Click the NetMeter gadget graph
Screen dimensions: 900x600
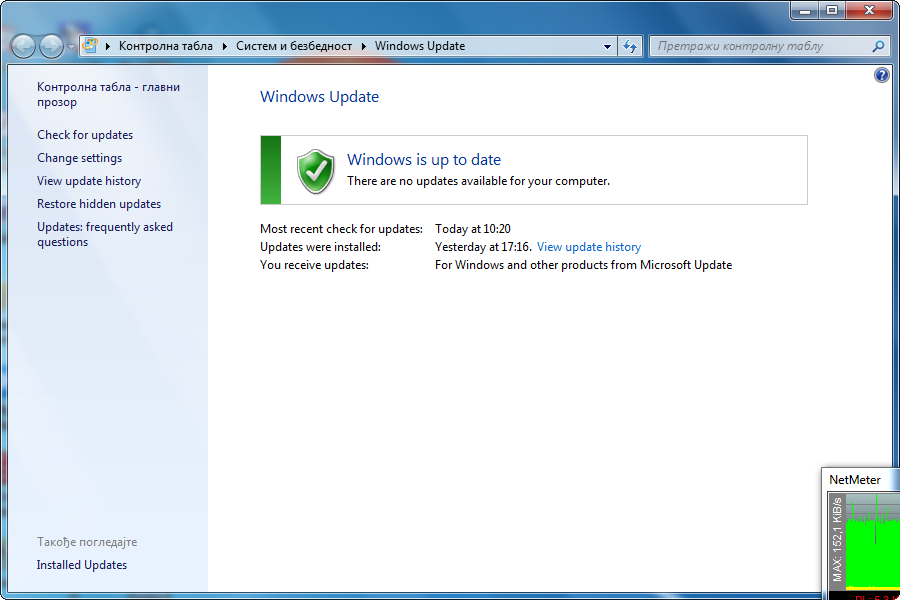tap(872, 541)
